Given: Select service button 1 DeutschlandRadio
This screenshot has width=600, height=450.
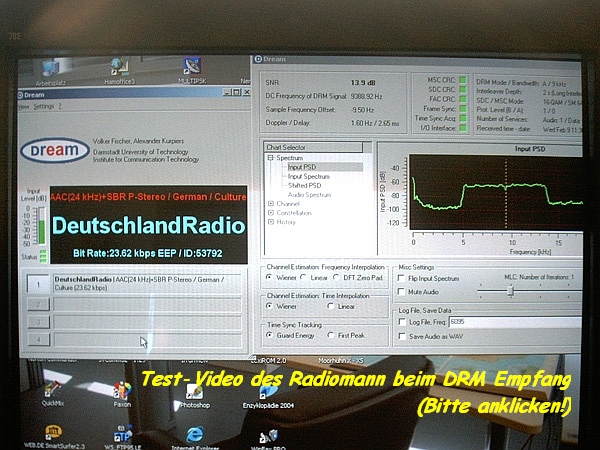Looking at the screenshot, I should pyautogui.click(x=38, y=284).
